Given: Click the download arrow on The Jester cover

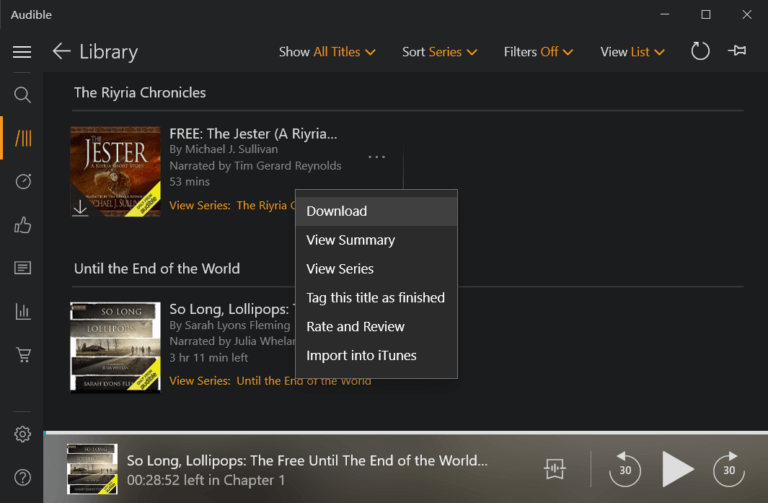Looking at the screenshot, I should [x=80, y=207].
